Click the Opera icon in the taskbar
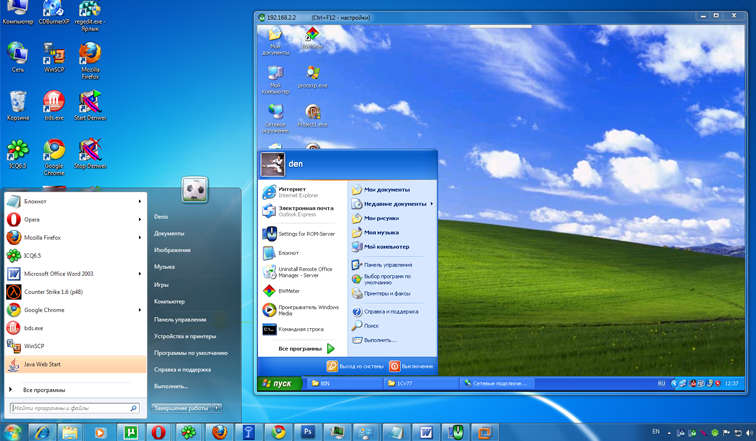This screenshot has width=756, height=441. pos(159,432)
